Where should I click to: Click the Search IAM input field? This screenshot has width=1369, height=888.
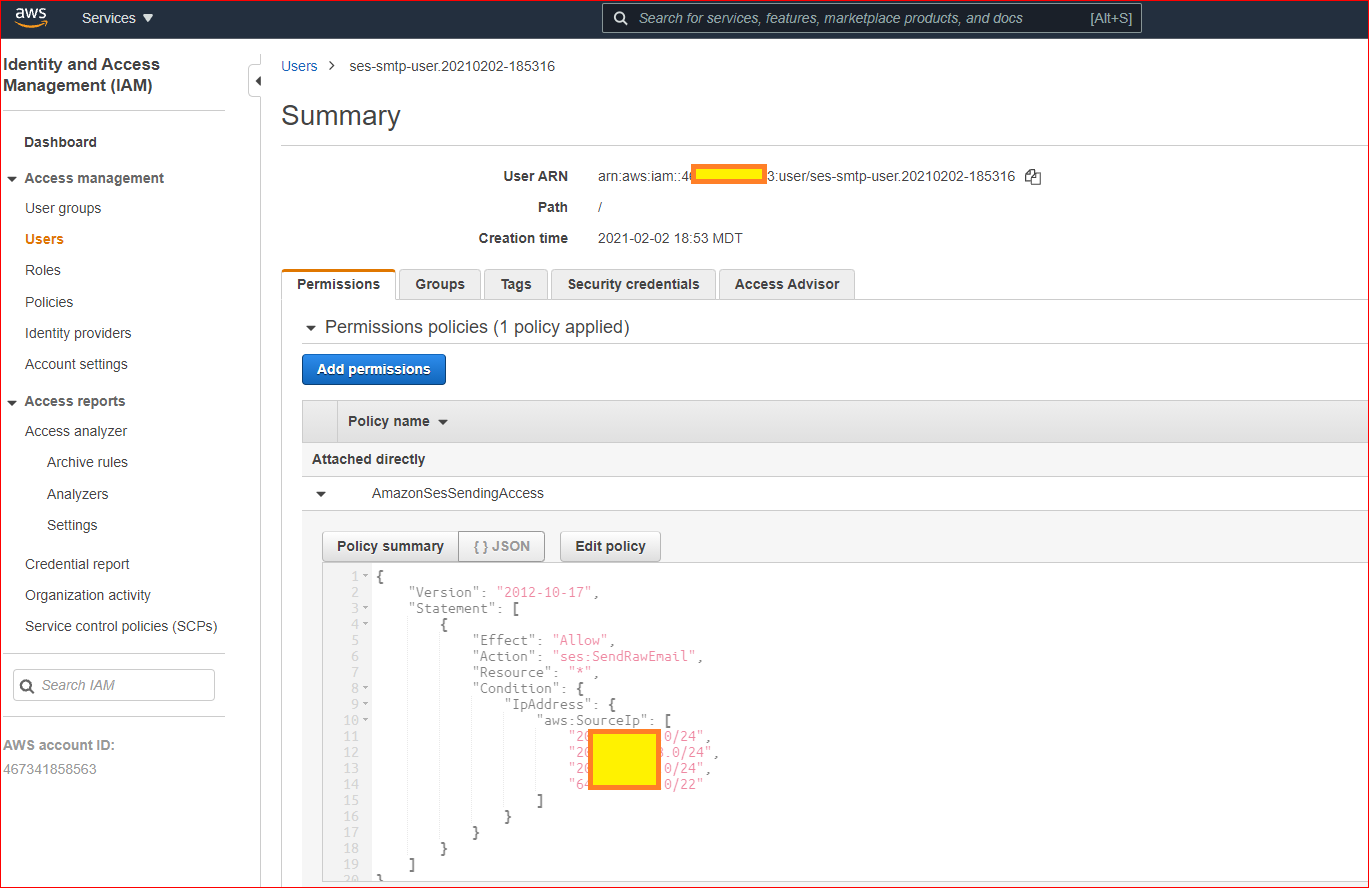tap(114, 685)
